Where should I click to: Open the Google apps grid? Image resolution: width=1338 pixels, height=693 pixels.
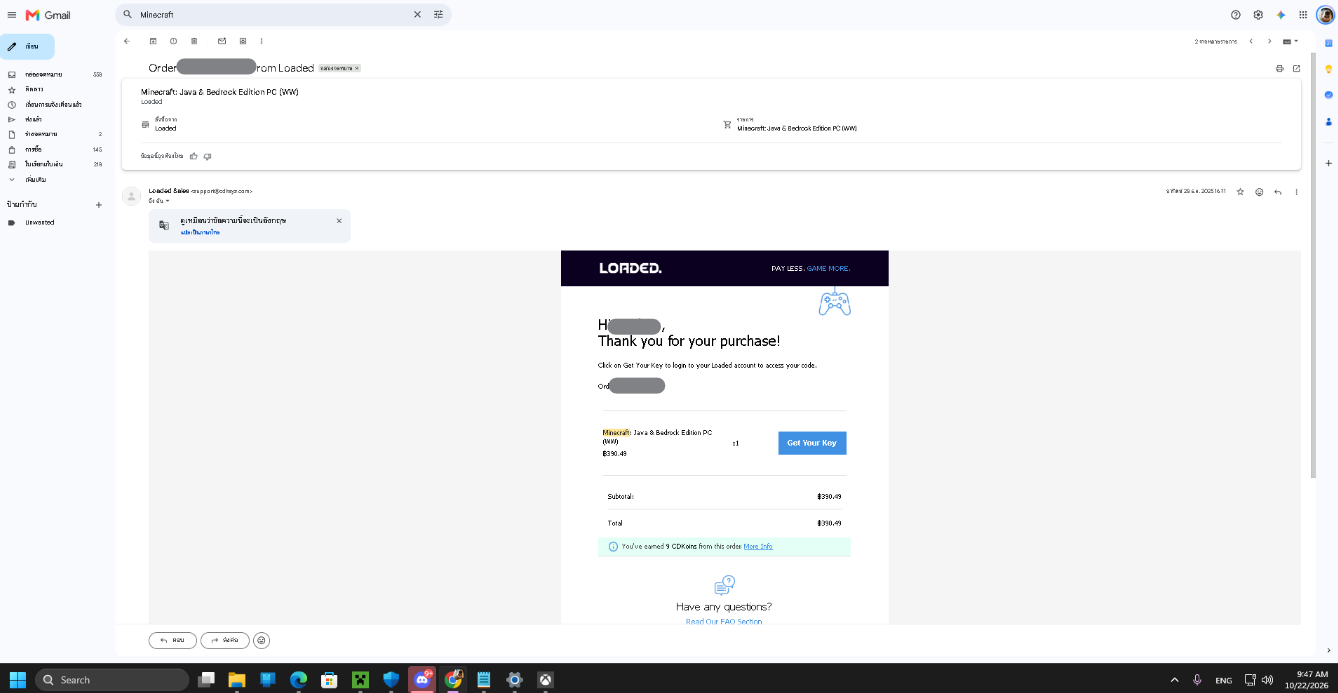(x=1303, y=15)
